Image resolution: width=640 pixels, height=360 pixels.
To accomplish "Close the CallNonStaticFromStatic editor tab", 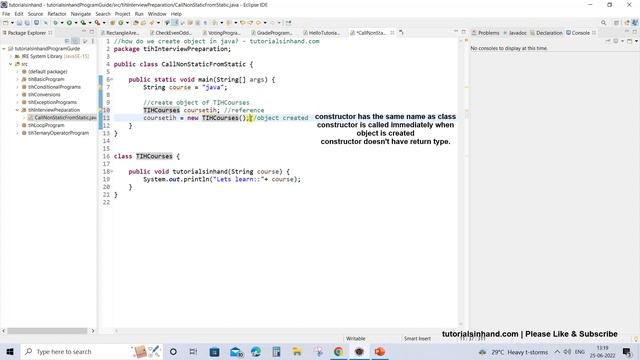I will point(392,33).
